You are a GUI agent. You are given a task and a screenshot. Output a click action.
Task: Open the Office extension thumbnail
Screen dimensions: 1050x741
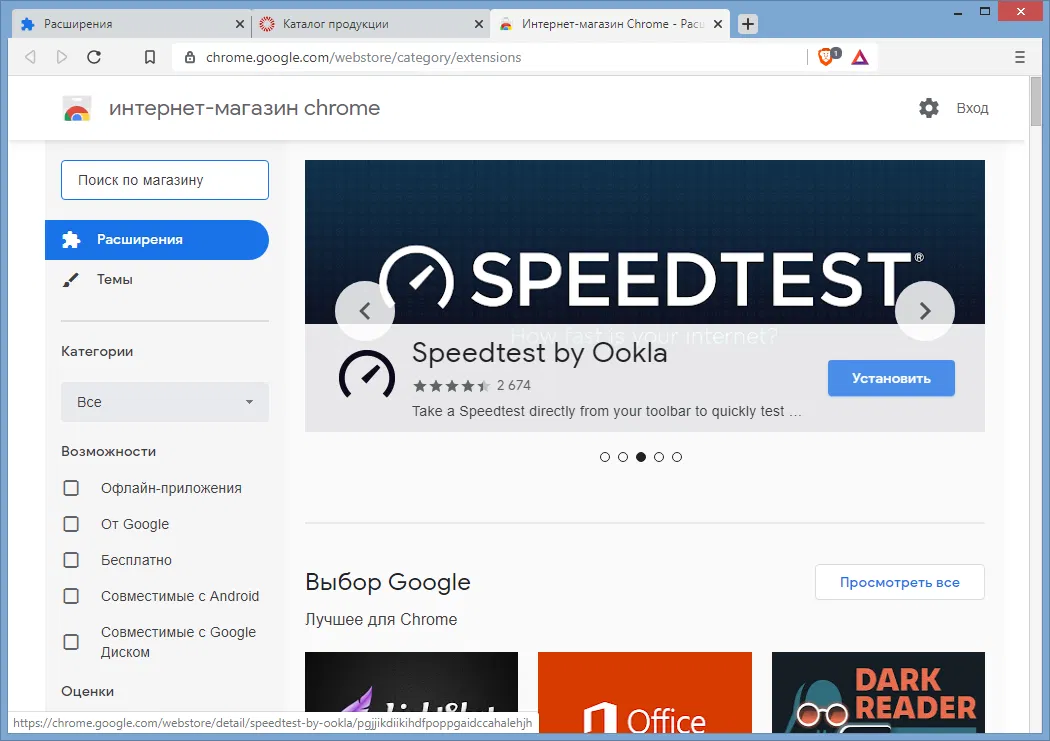click(x=644, y=691)
